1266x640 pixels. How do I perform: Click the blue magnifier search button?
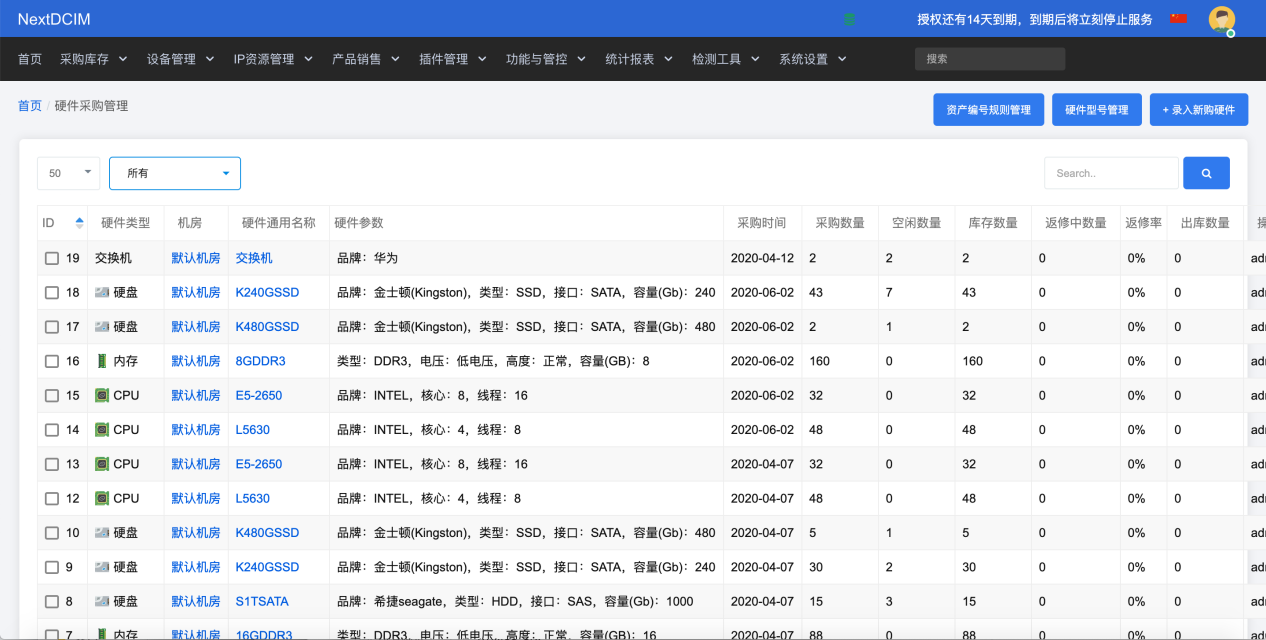1206,173
